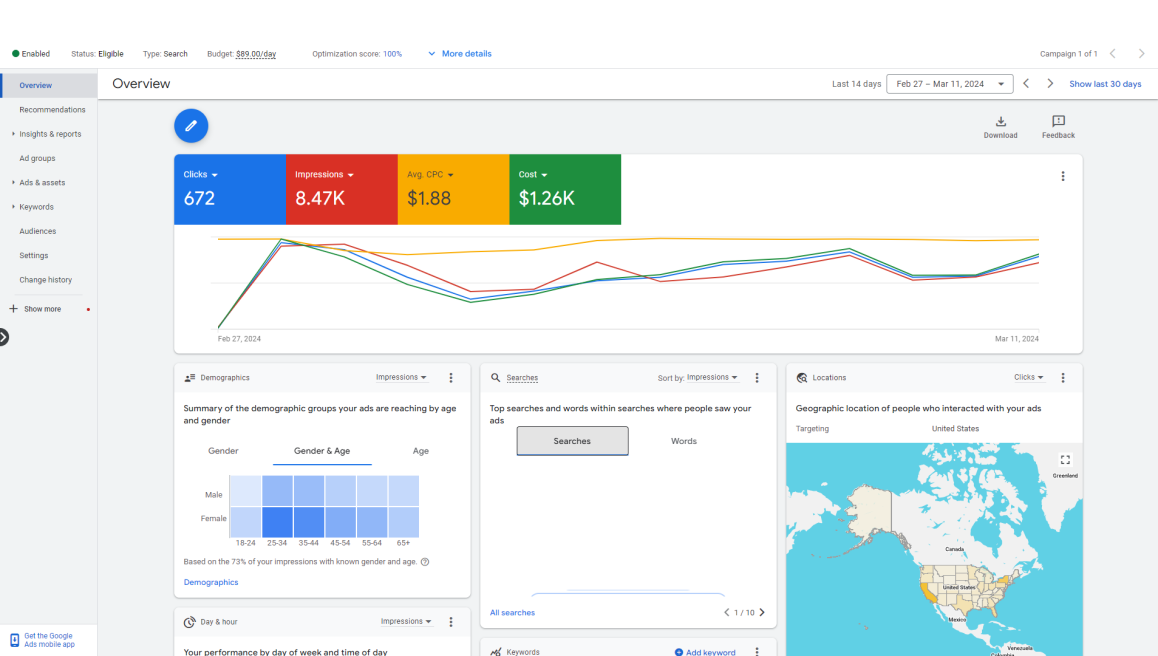
Task: Open Demographics card three-dot menu
Action: tap(451, 377)
